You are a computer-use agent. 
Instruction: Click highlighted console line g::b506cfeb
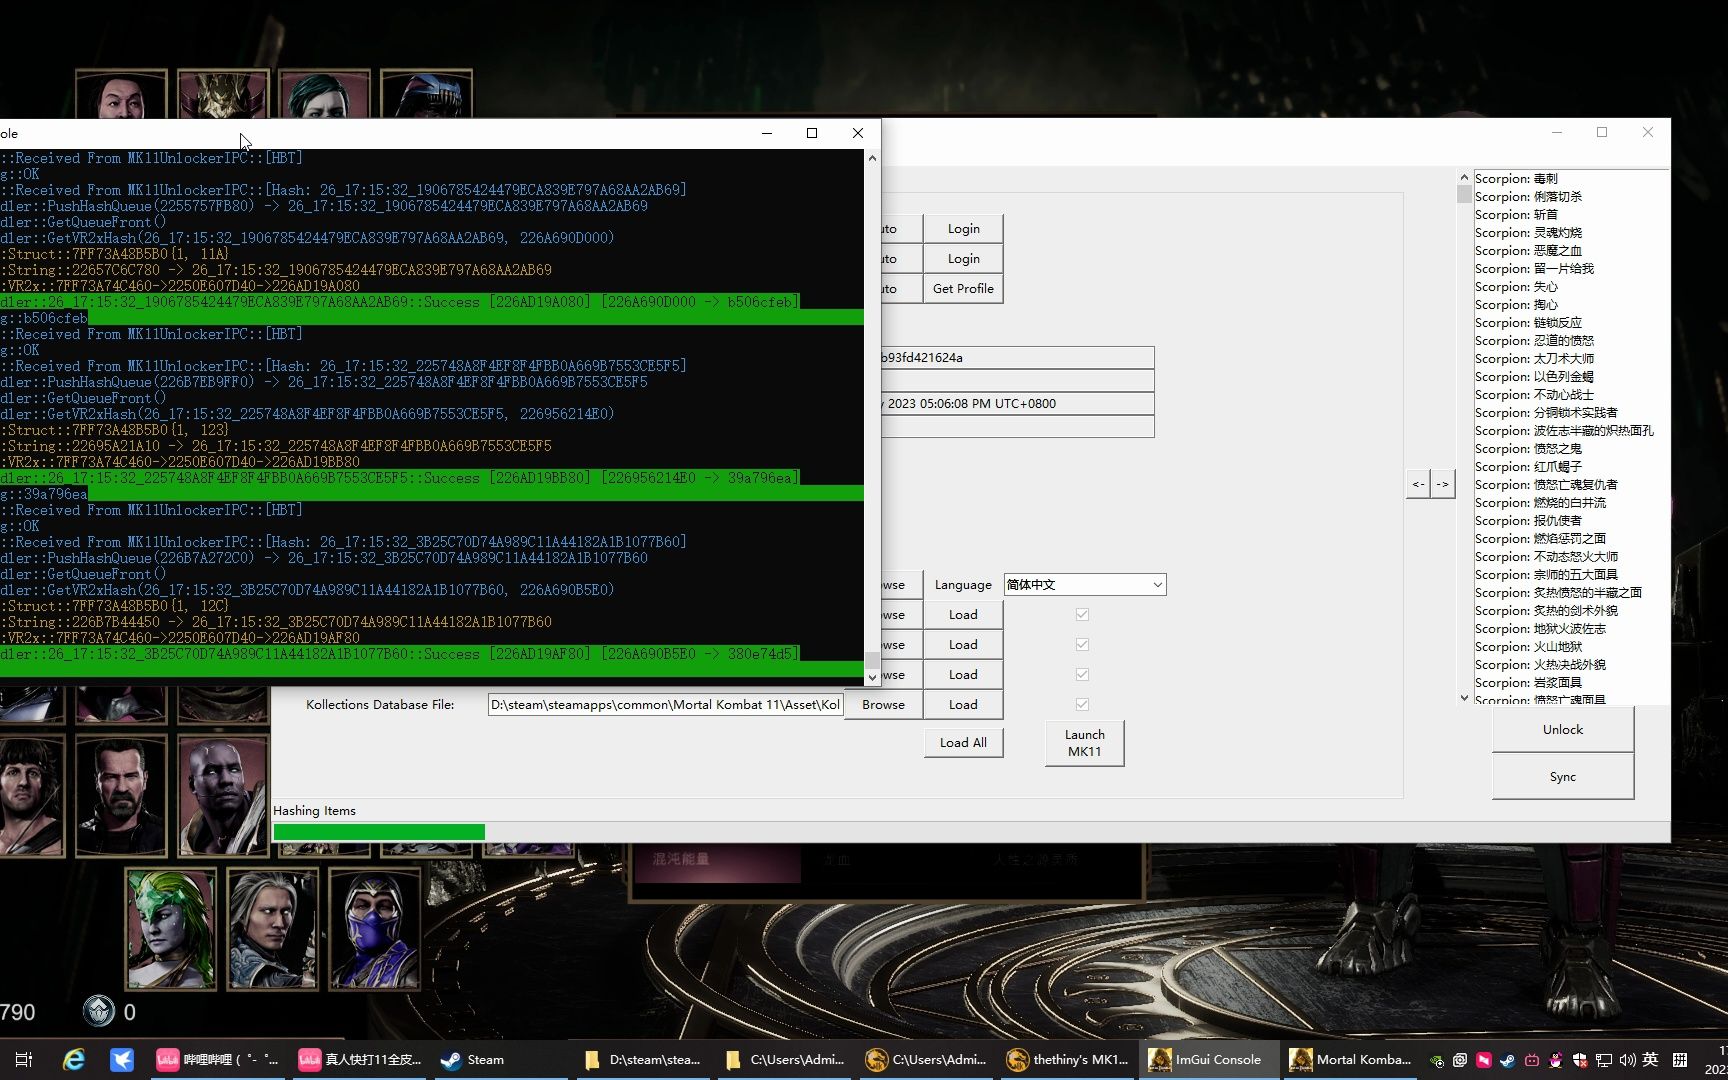(431, 318)
